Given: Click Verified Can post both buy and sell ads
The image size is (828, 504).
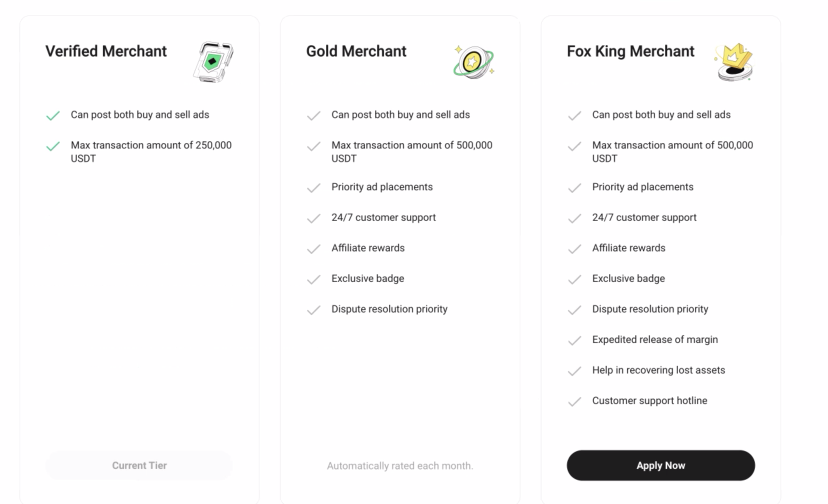Looking at the screenshot, I should click(x=140, y=115).
